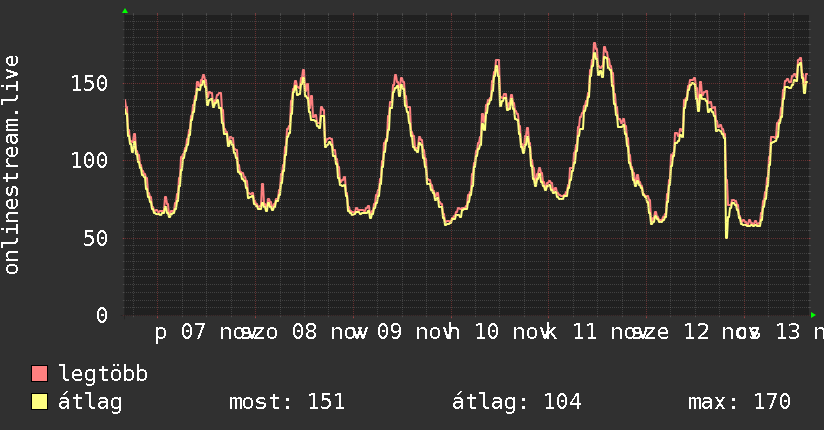
Task: Click the 'max: 170' statistic
Action: pyautogui.click(x=739, y=402)
